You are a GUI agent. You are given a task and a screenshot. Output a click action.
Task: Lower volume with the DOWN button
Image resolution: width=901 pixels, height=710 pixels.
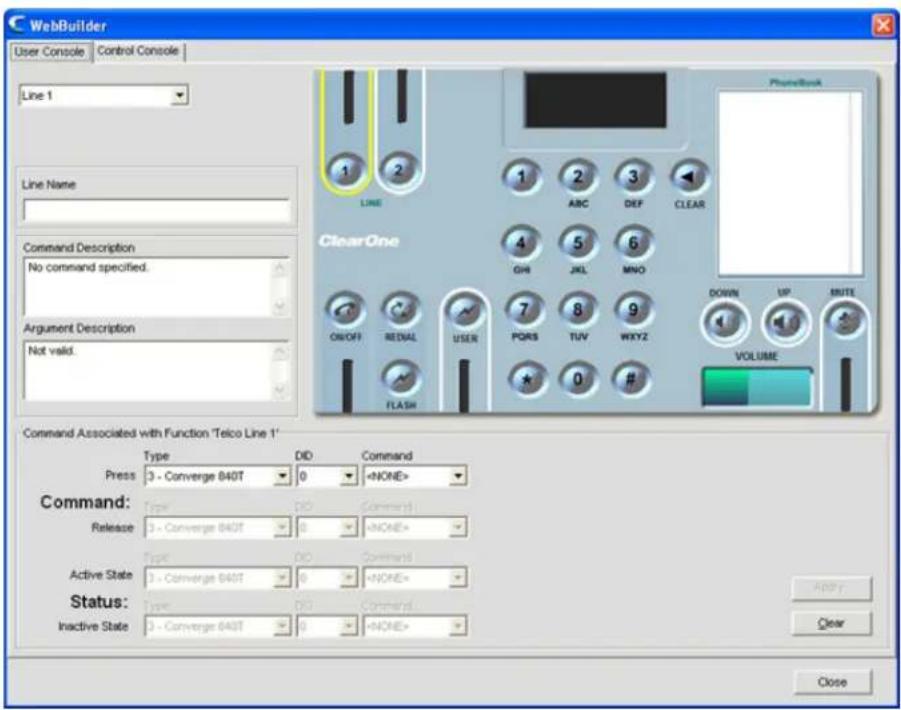pyautogui.click(x=725, y=323)
